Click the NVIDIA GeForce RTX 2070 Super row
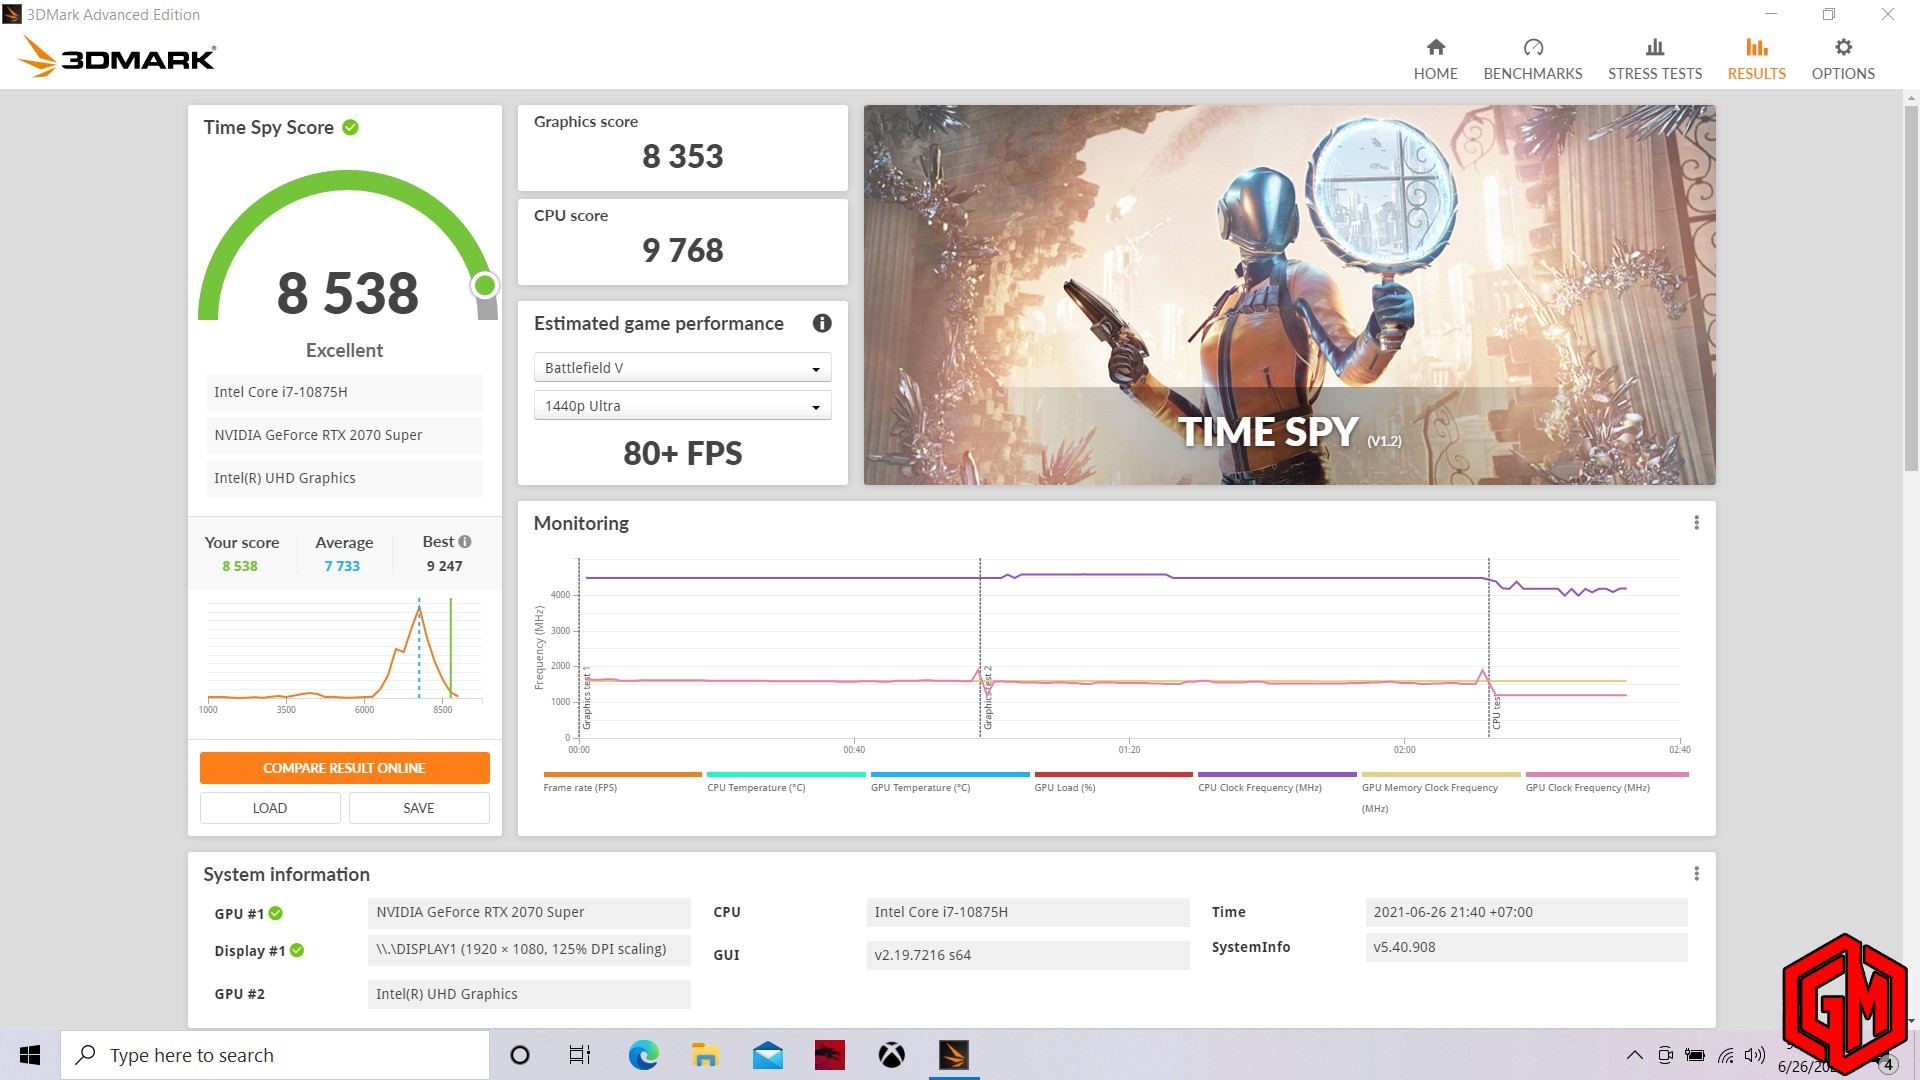 tap(344, 435)
